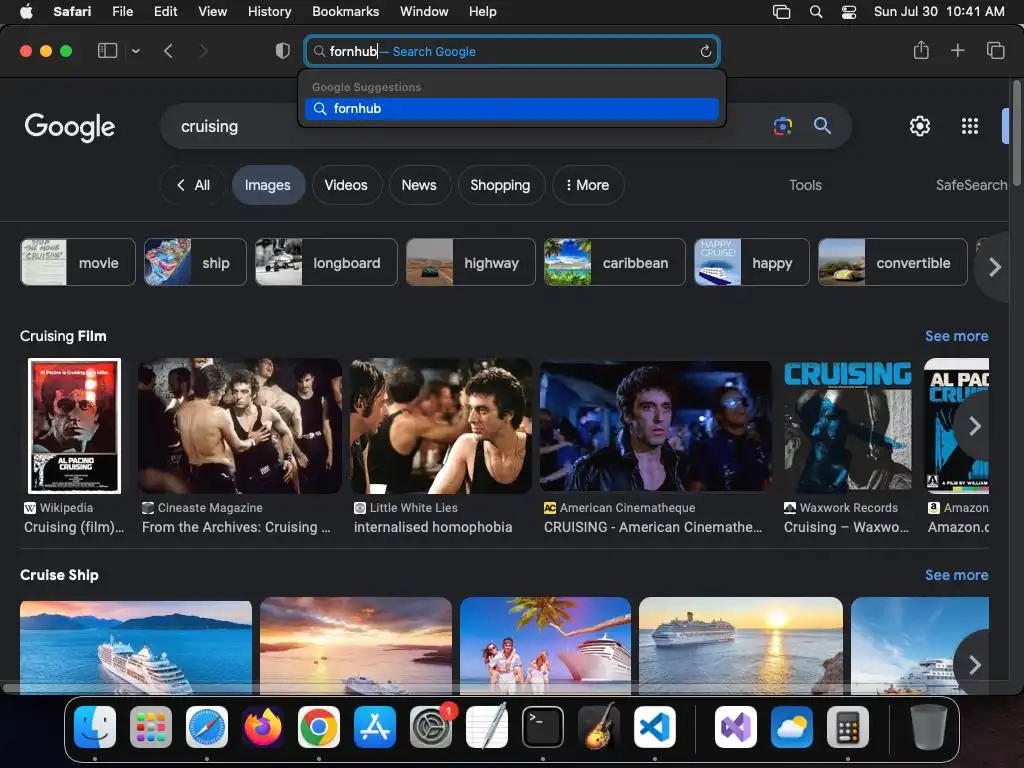Open the Google apps grid
This screenshot has width=1024, height=768.
[x=970, y=126]
